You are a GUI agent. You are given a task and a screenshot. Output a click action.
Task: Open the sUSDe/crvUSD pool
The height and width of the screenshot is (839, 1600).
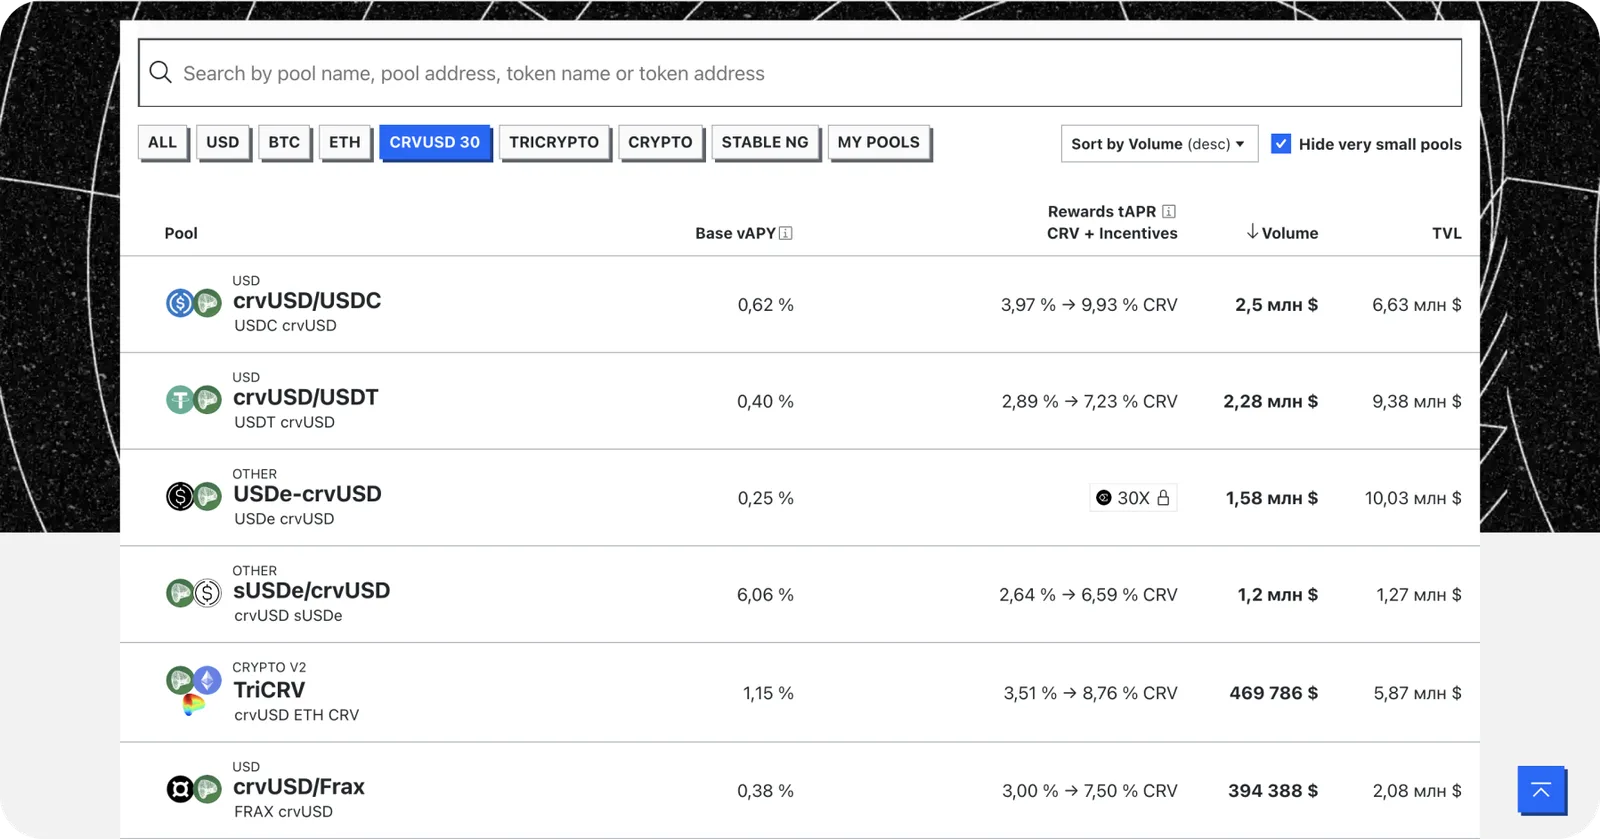click(800, 594)
